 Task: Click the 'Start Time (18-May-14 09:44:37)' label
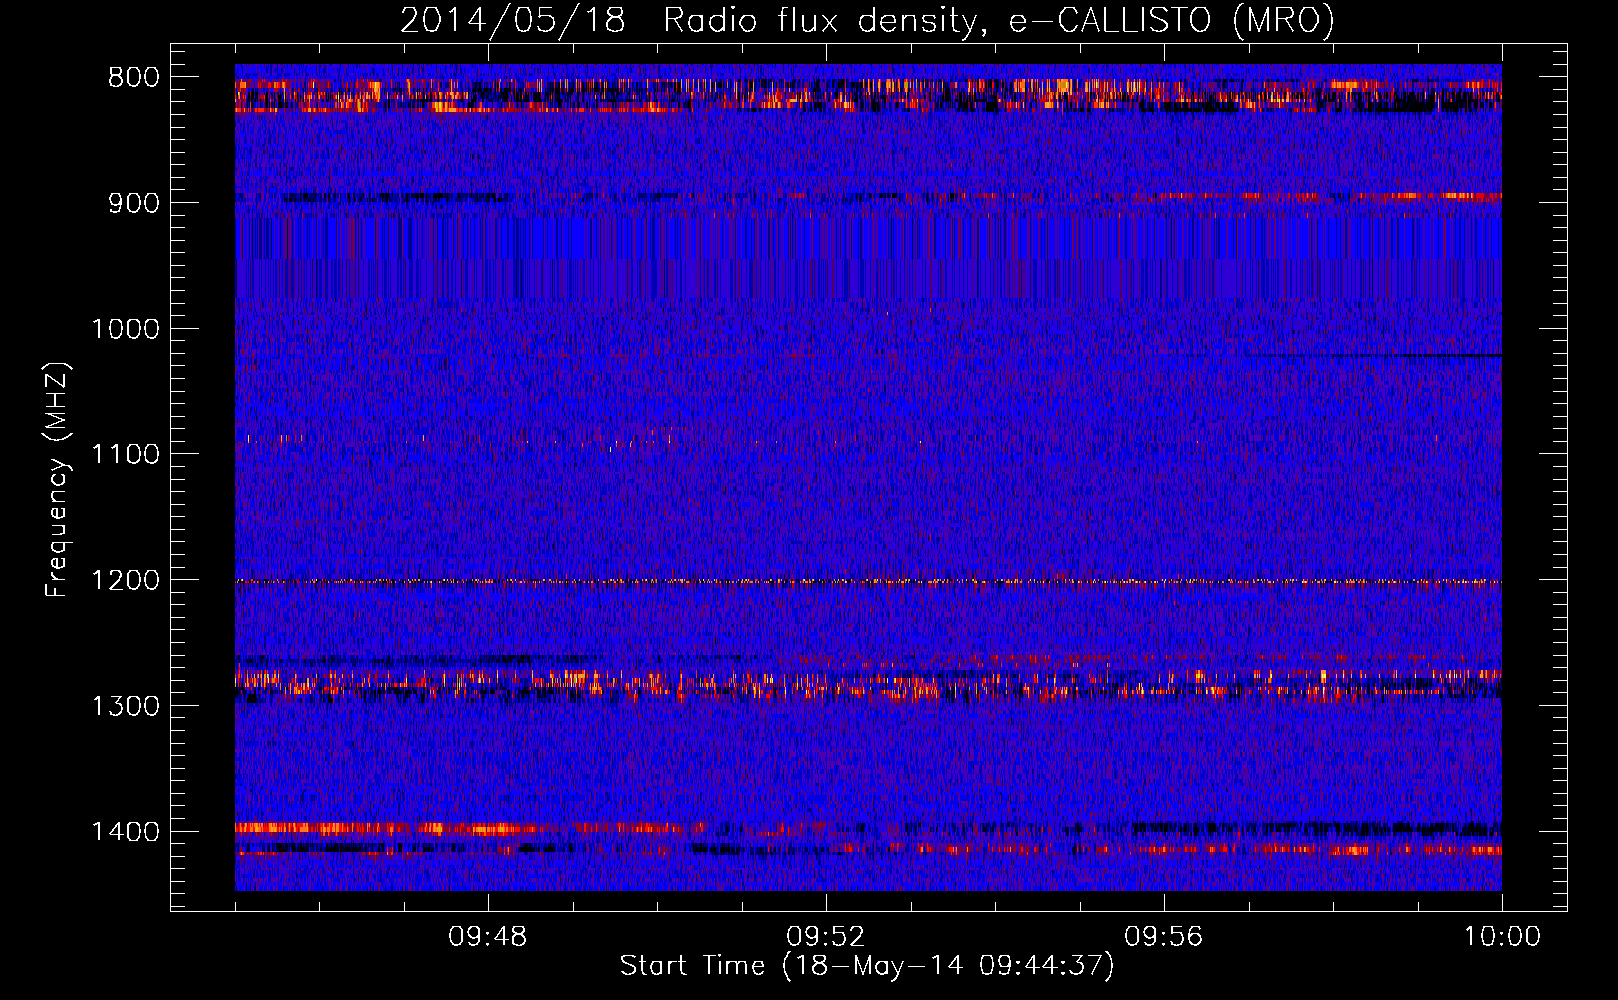[x=867, y=966]
